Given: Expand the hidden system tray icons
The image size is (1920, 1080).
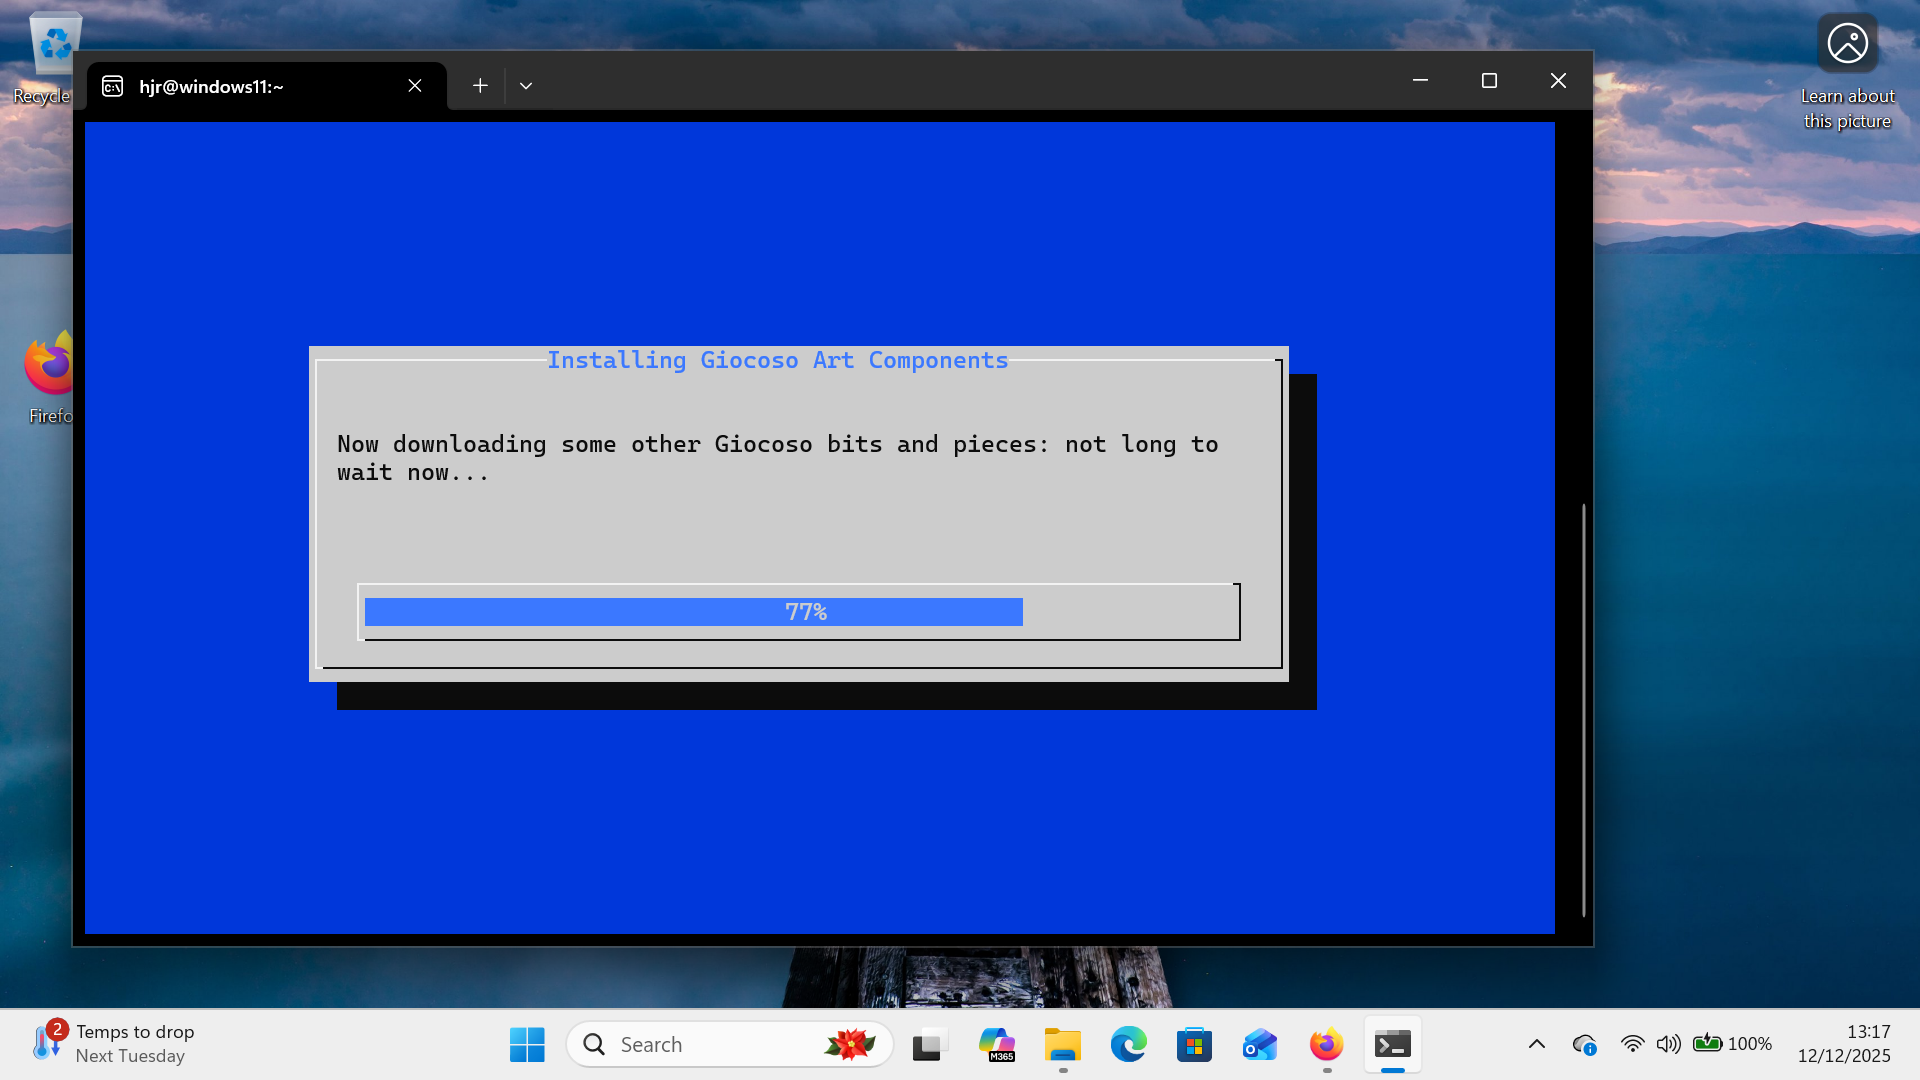Looking at the screenshot, I should click(1537, 1044).
